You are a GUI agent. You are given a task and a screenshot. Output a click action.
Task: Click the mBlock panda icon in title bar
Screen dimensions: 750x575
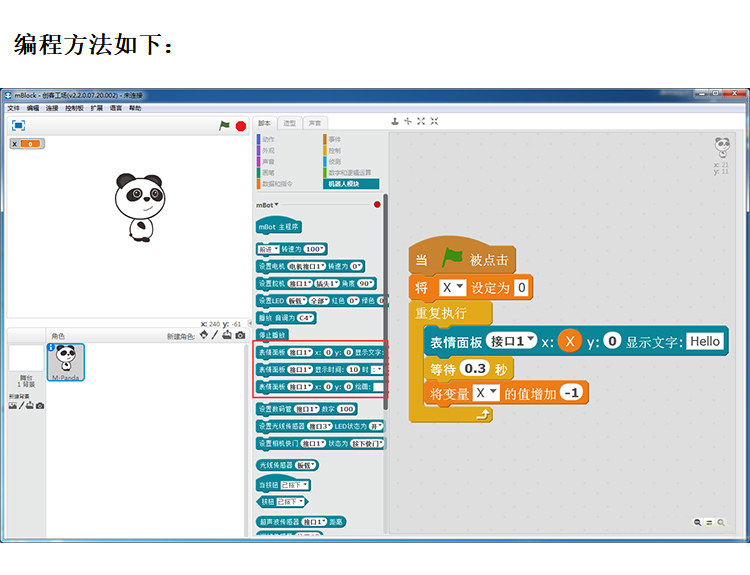coord(8,95)
